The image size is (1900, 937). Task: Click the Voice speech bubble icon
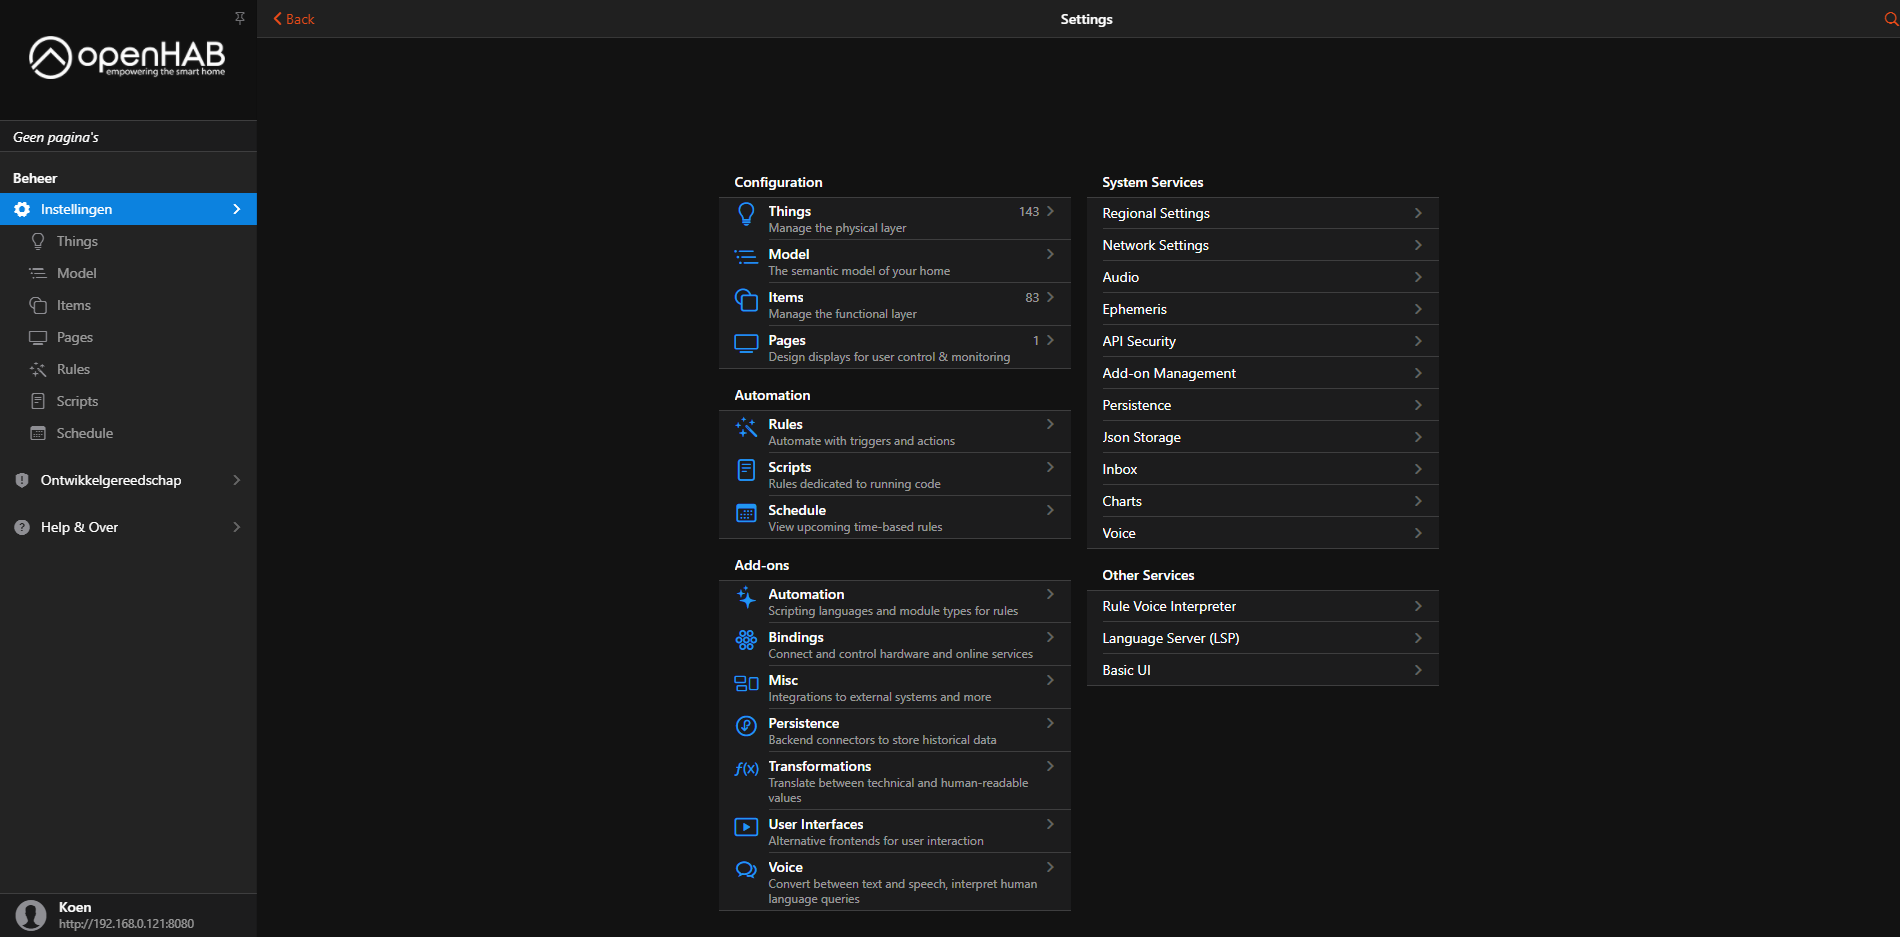[x=746, y=870]
